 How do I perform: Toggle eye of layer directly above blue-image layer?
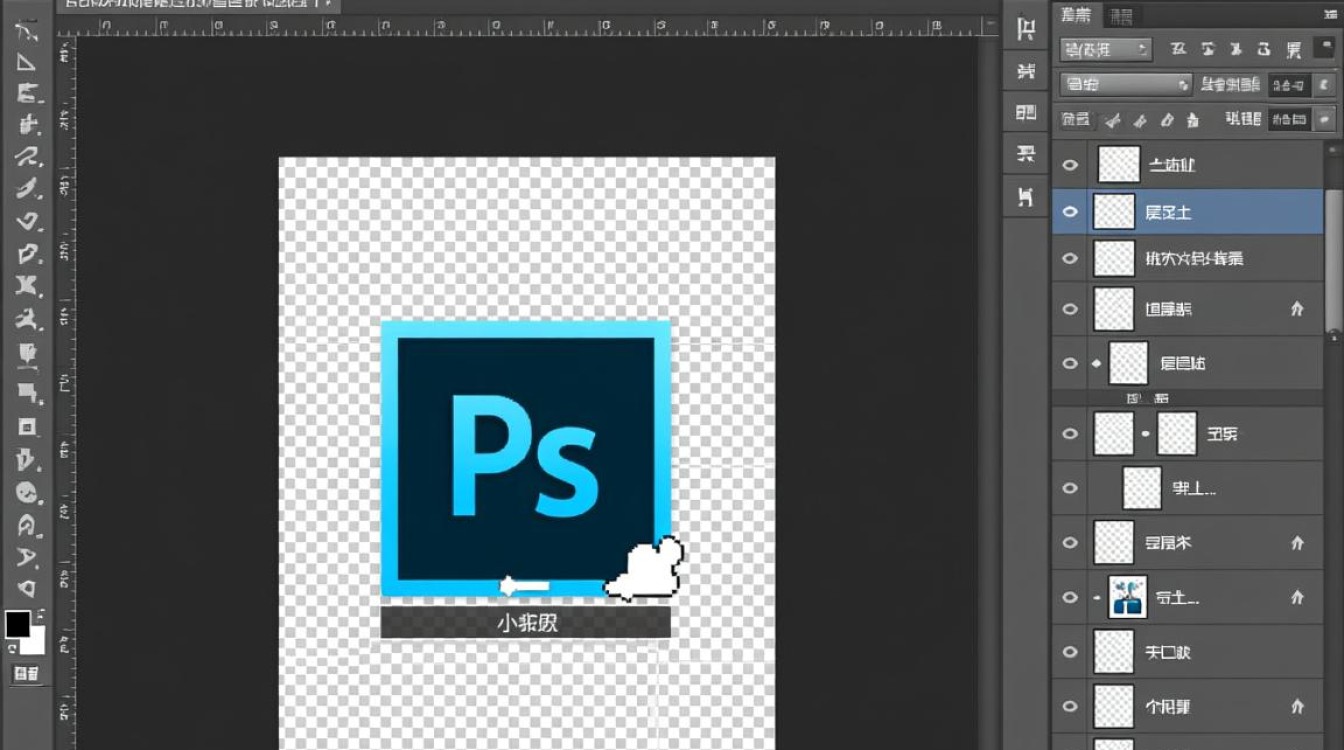[x=1070, y=543]
